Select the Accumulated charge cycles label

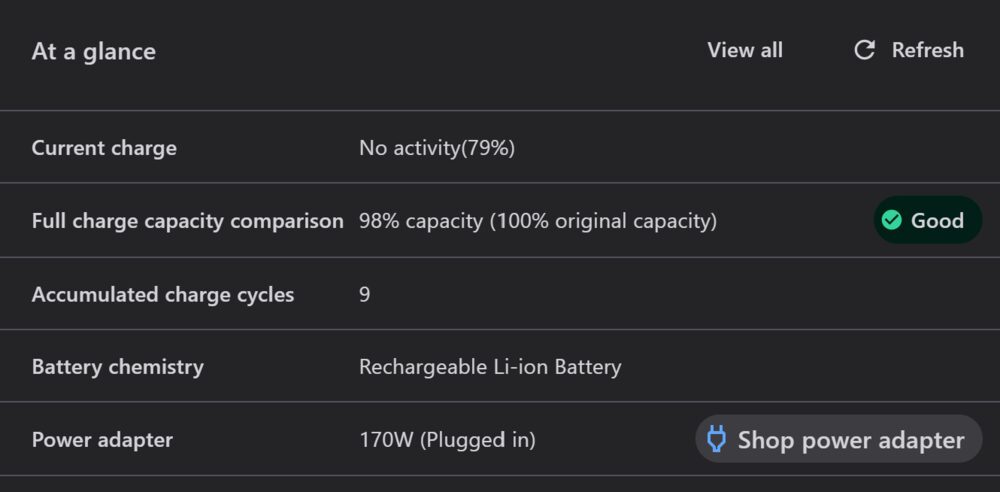(x=163, y=294)
